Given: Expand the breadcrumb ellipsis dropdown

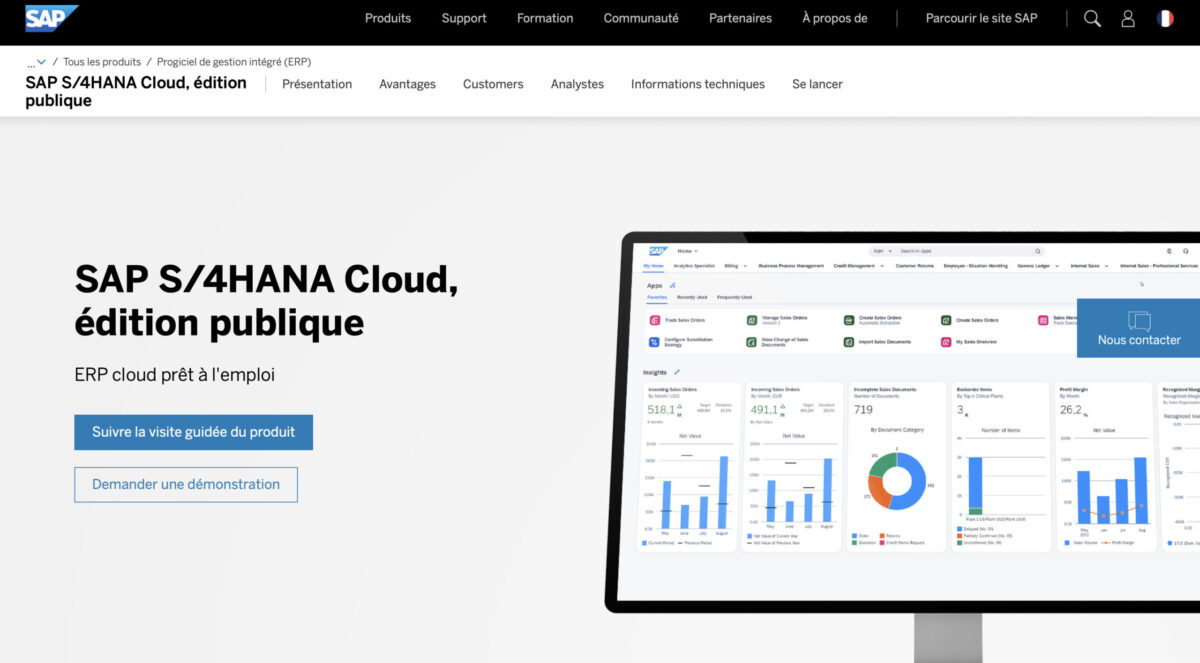Looking at the screenshot, I should click(36, 62).
